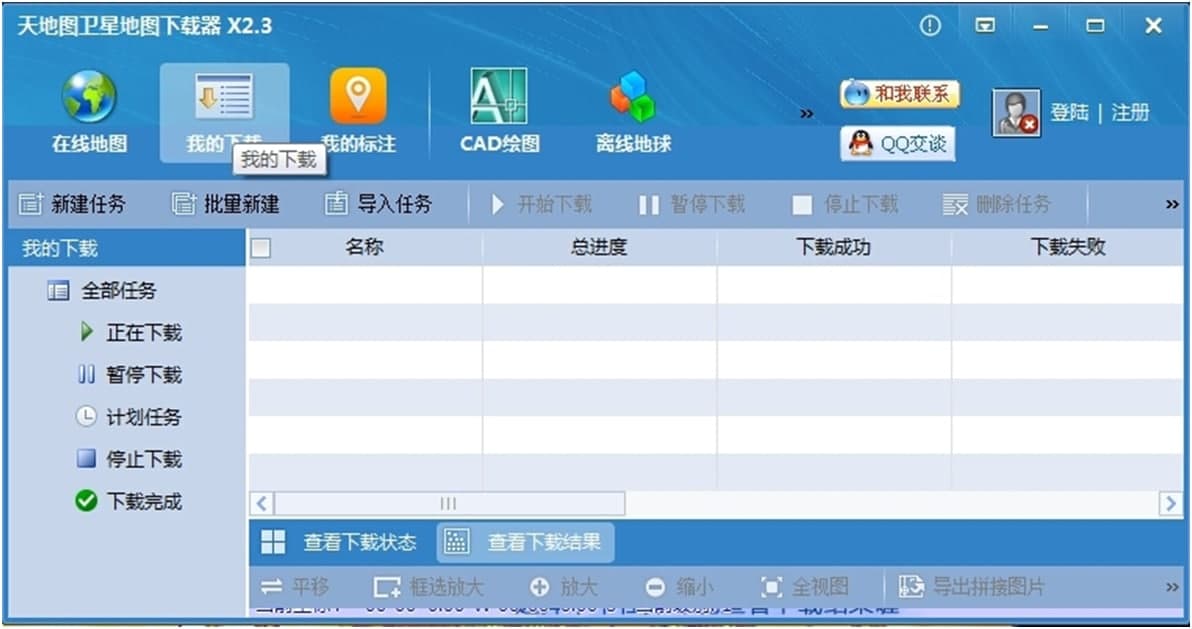Click the 注册 register link
Viewport: 1192px width, 629px height.
coord(1130,113)
